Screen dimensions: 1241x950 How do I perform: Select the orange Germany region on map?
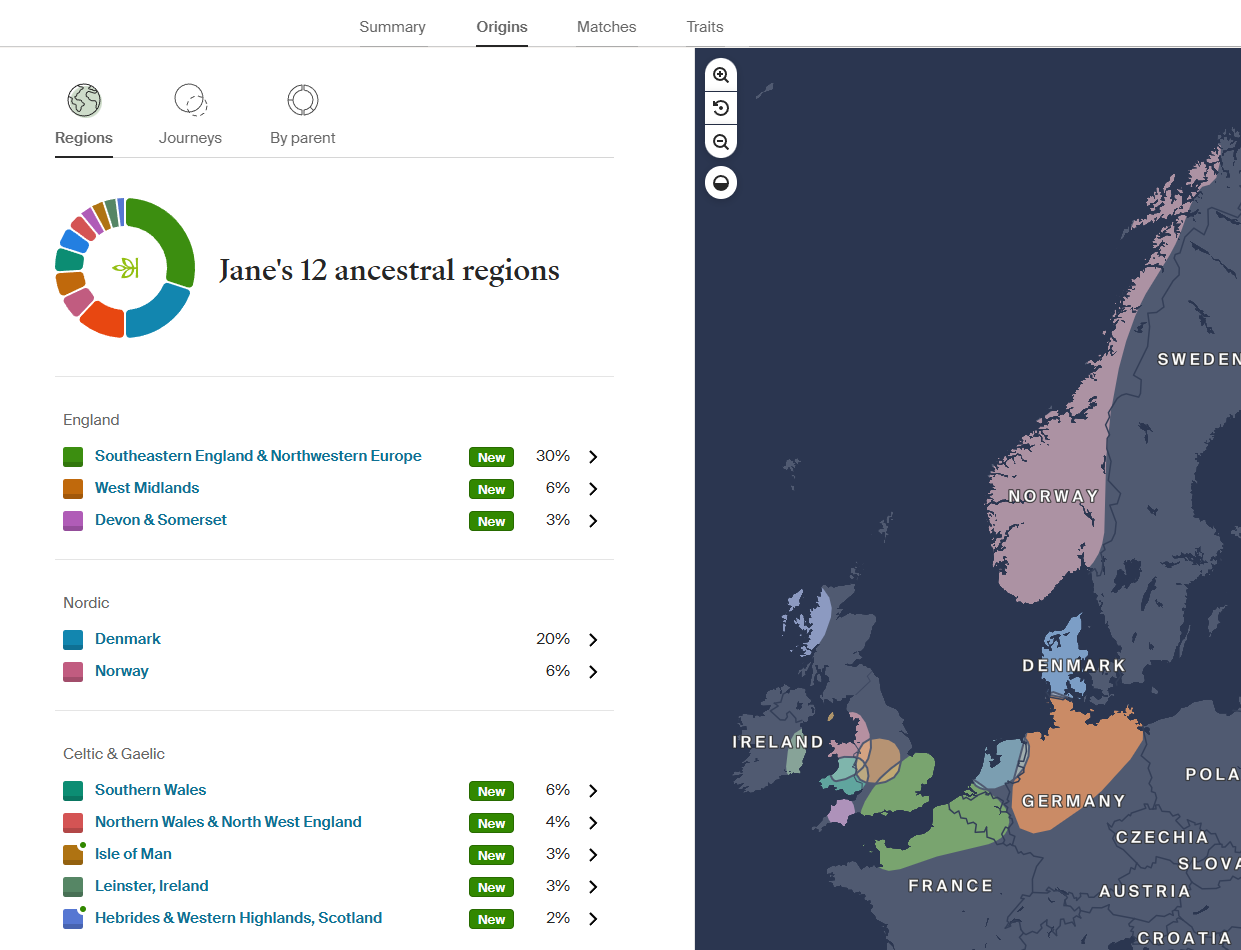coord(1075,760)
